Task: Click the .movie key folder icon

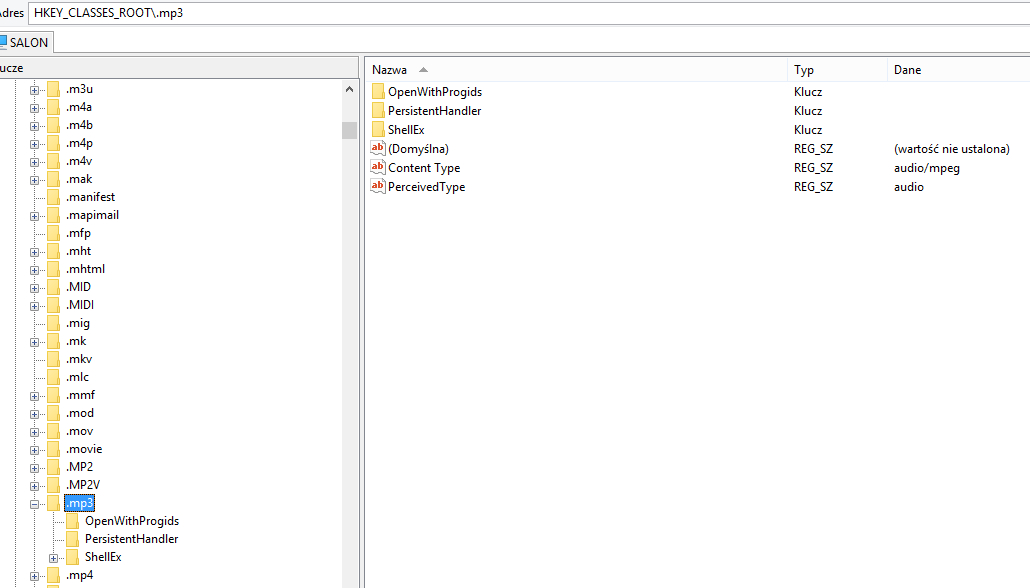Action: click(x=53, y=449)
